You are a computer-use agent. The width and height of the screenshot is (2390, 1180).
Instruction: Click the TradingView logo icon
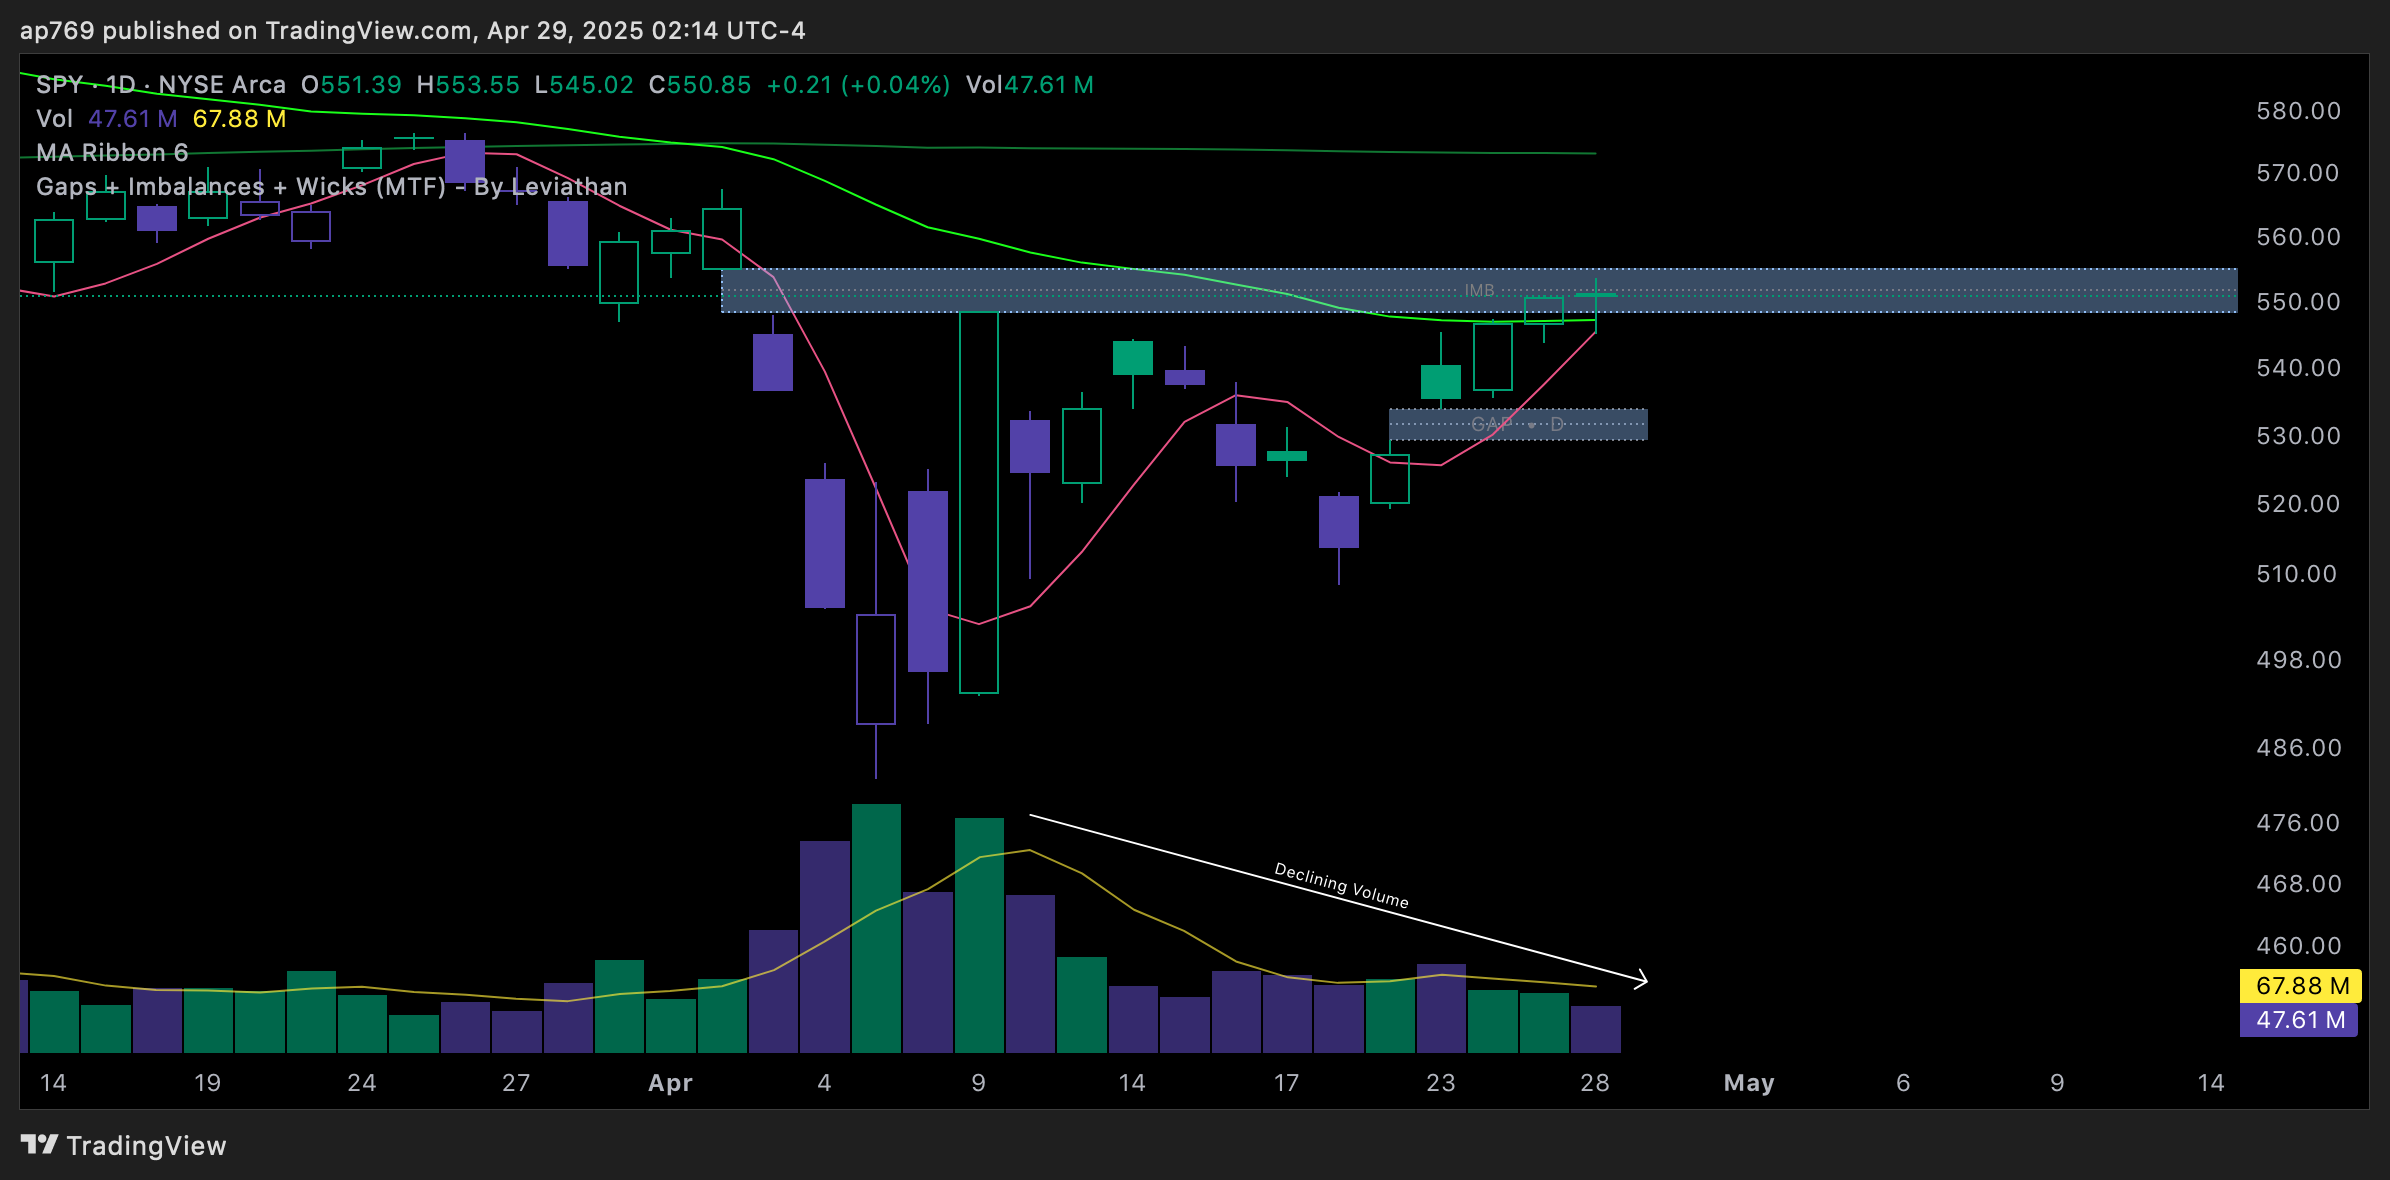40,1145
